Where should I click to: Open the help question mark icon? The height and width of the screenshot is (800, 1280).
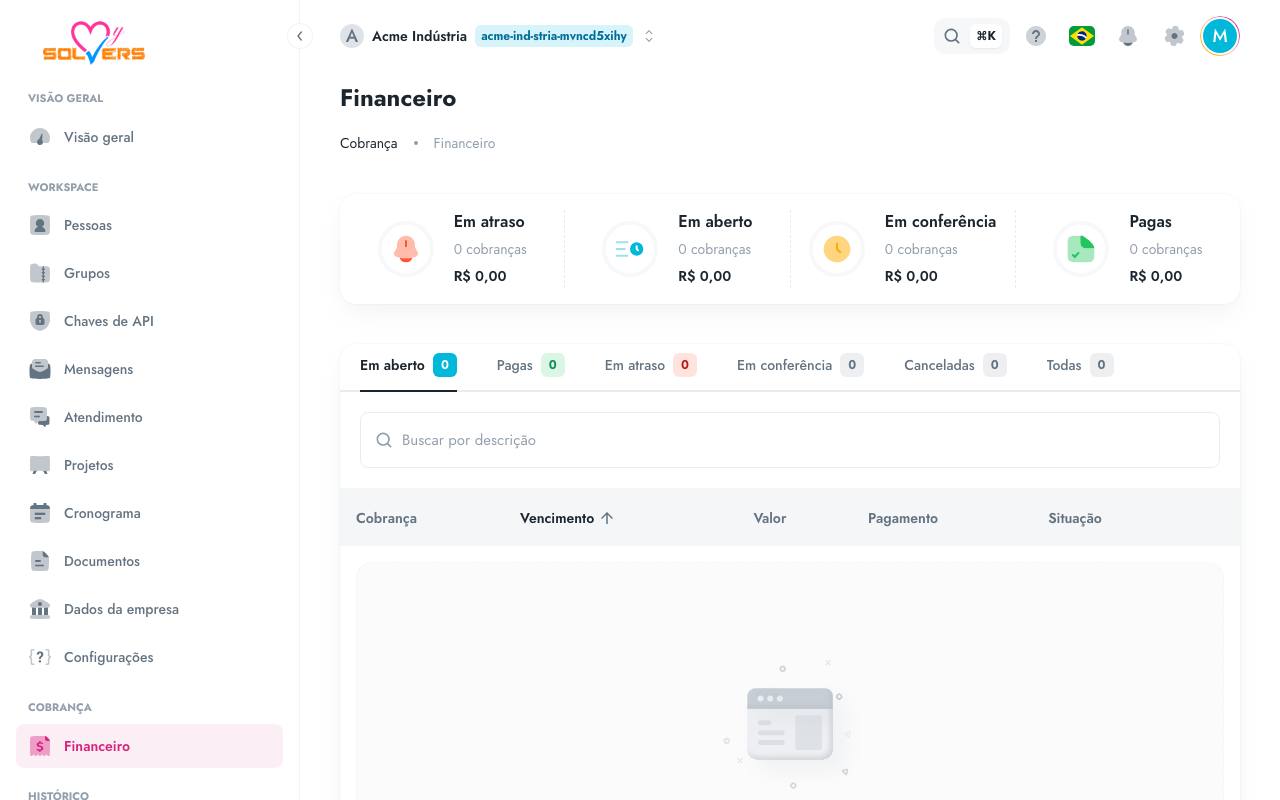coord(1036,36)
